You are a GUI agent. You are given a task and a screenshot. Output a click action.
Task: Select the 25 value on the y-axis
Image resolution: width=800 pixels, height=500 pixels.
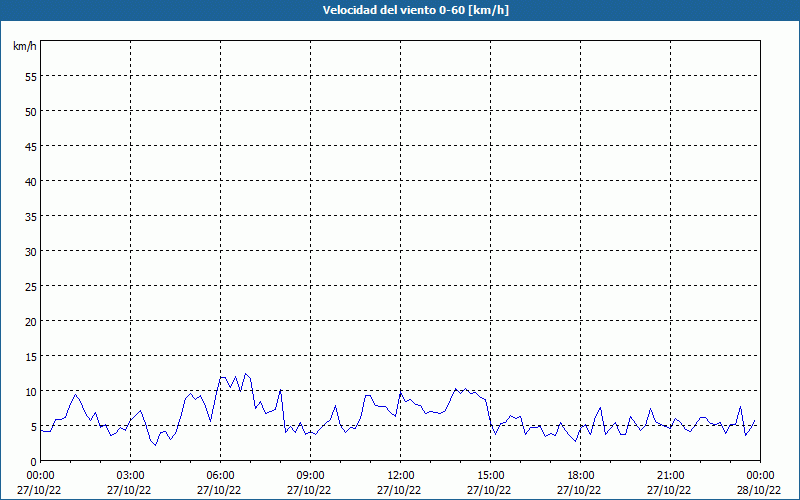click(x=31, y=286)
